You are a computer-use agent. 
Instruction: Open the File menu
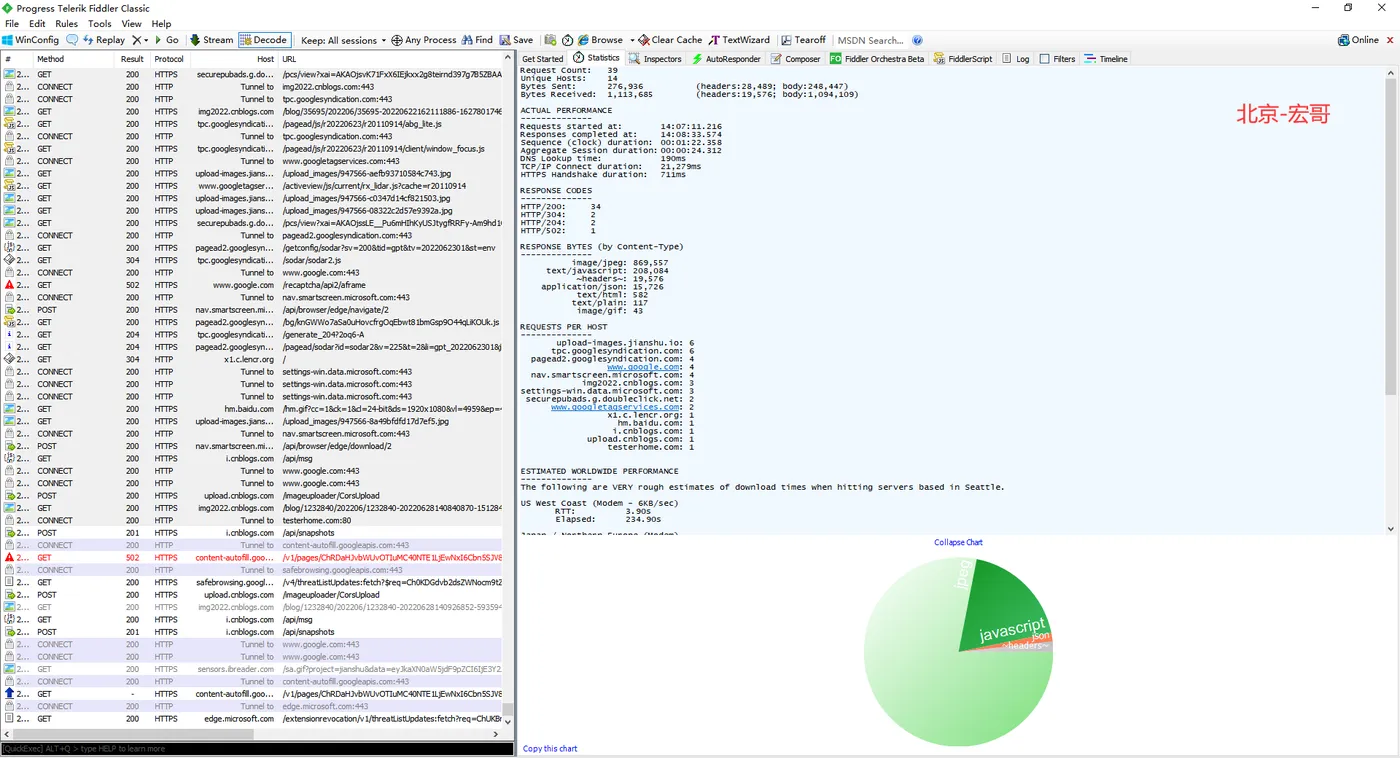[x=12, y=23]
